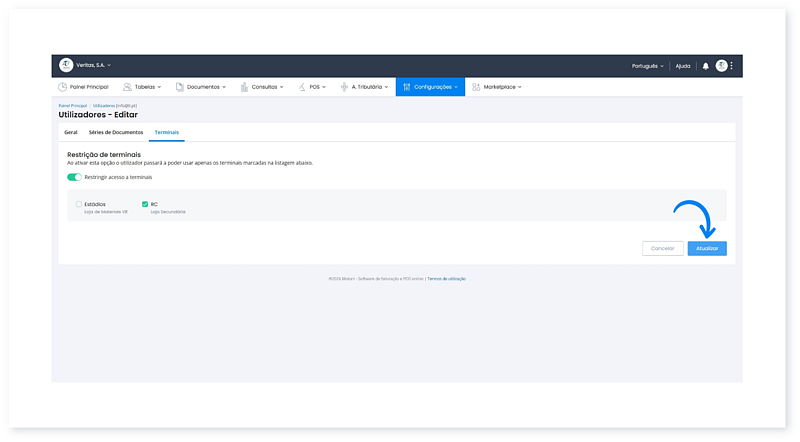Viewport: 800px width, 442px height.
Task: Click the Marketplace grid icon
Action: [476, 87]
